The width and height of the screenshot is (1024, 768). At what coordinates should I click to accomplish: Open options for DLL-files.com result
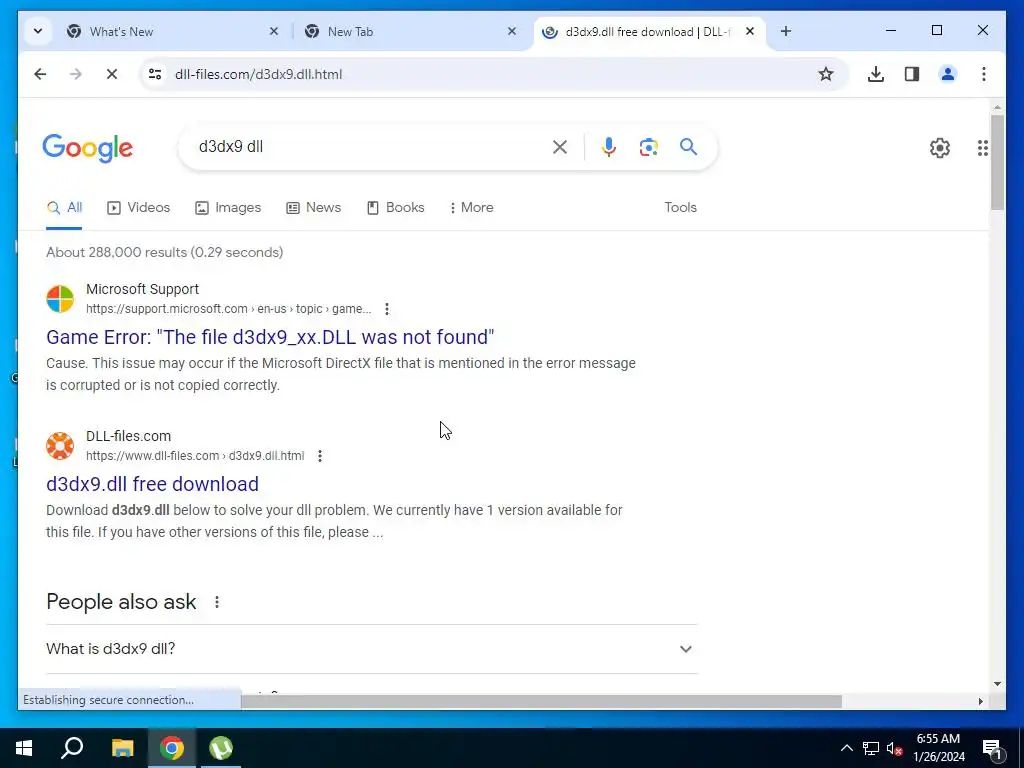[319, 456]
